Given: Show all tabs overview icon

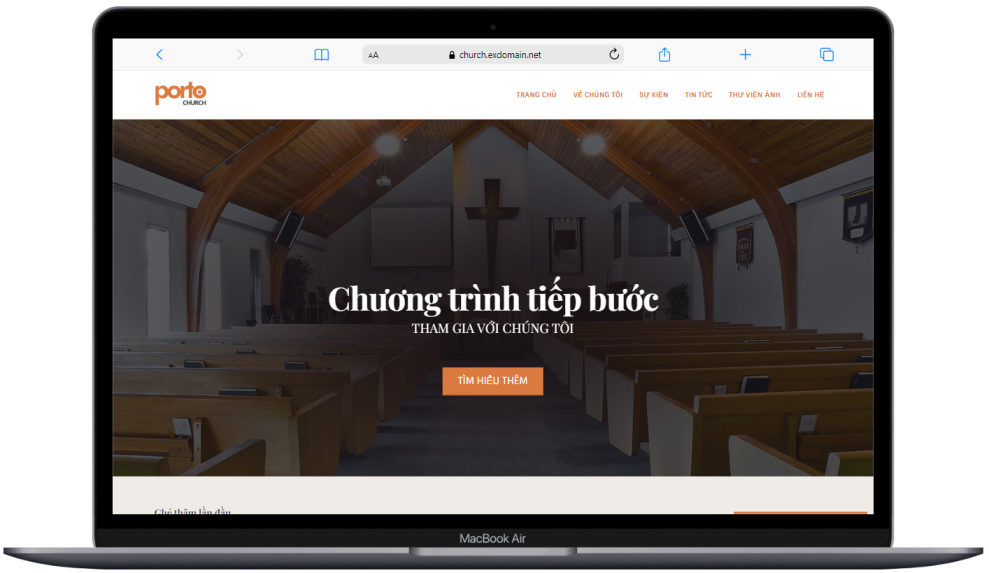Looking at the screenshot, I should click(826, 55).
